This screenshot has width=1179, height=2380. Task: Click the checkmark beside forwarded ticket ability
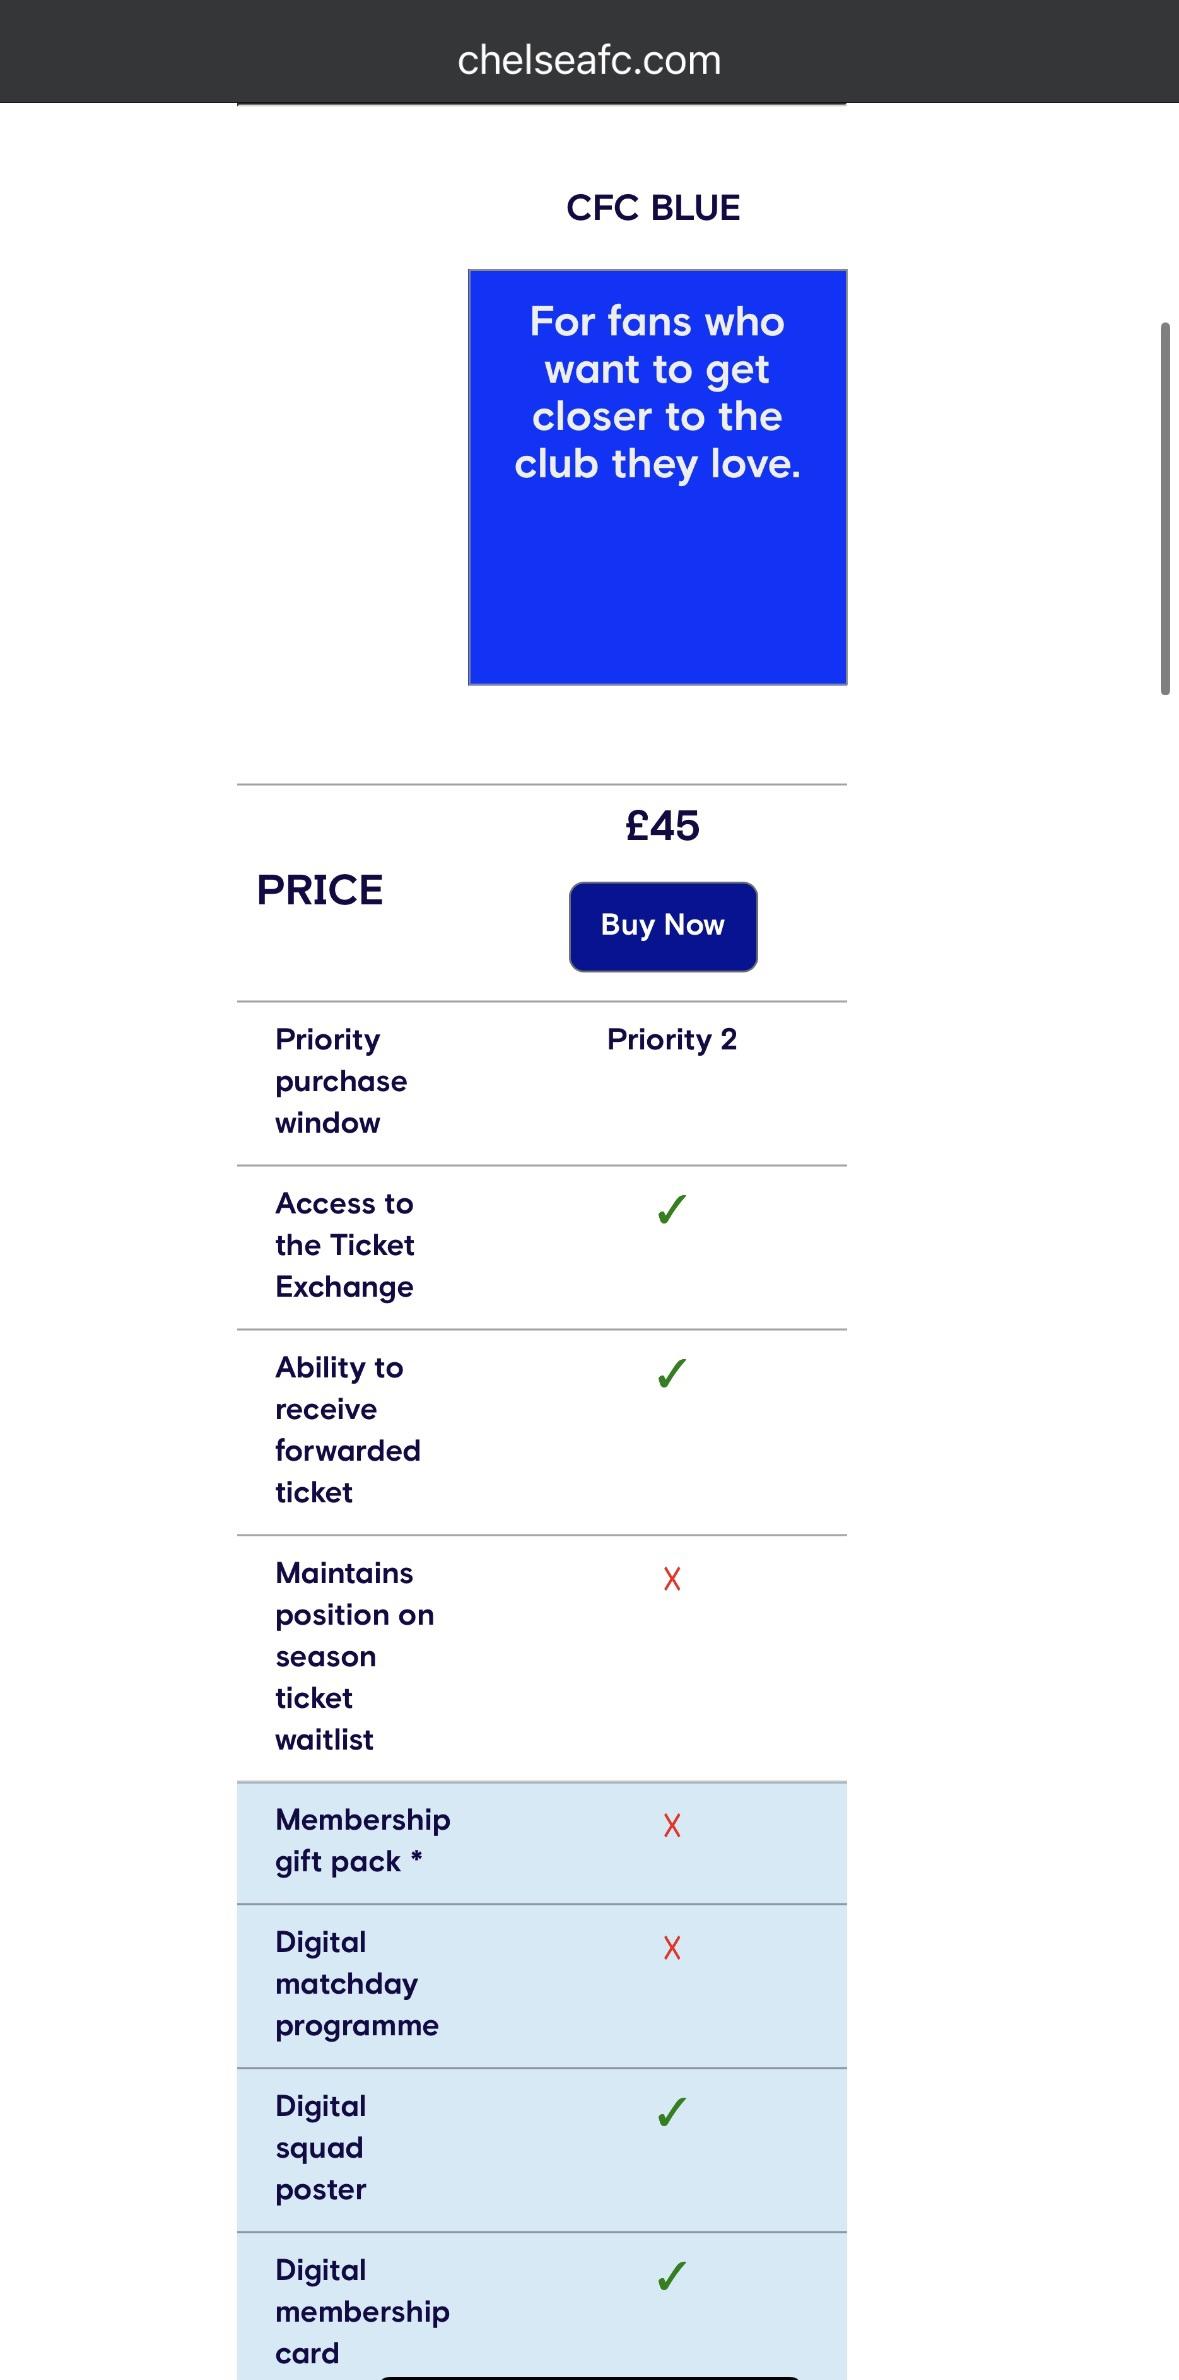670,1375
